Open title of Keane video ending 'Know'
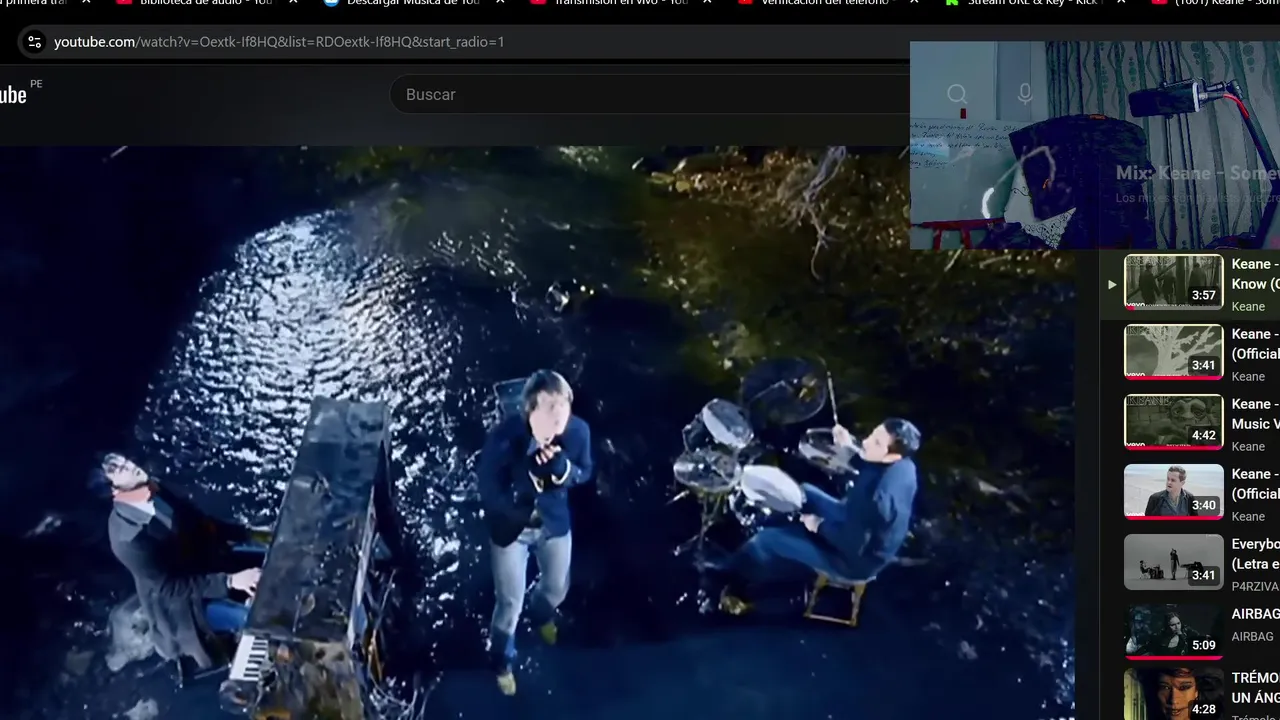 tap(1255, 274)
